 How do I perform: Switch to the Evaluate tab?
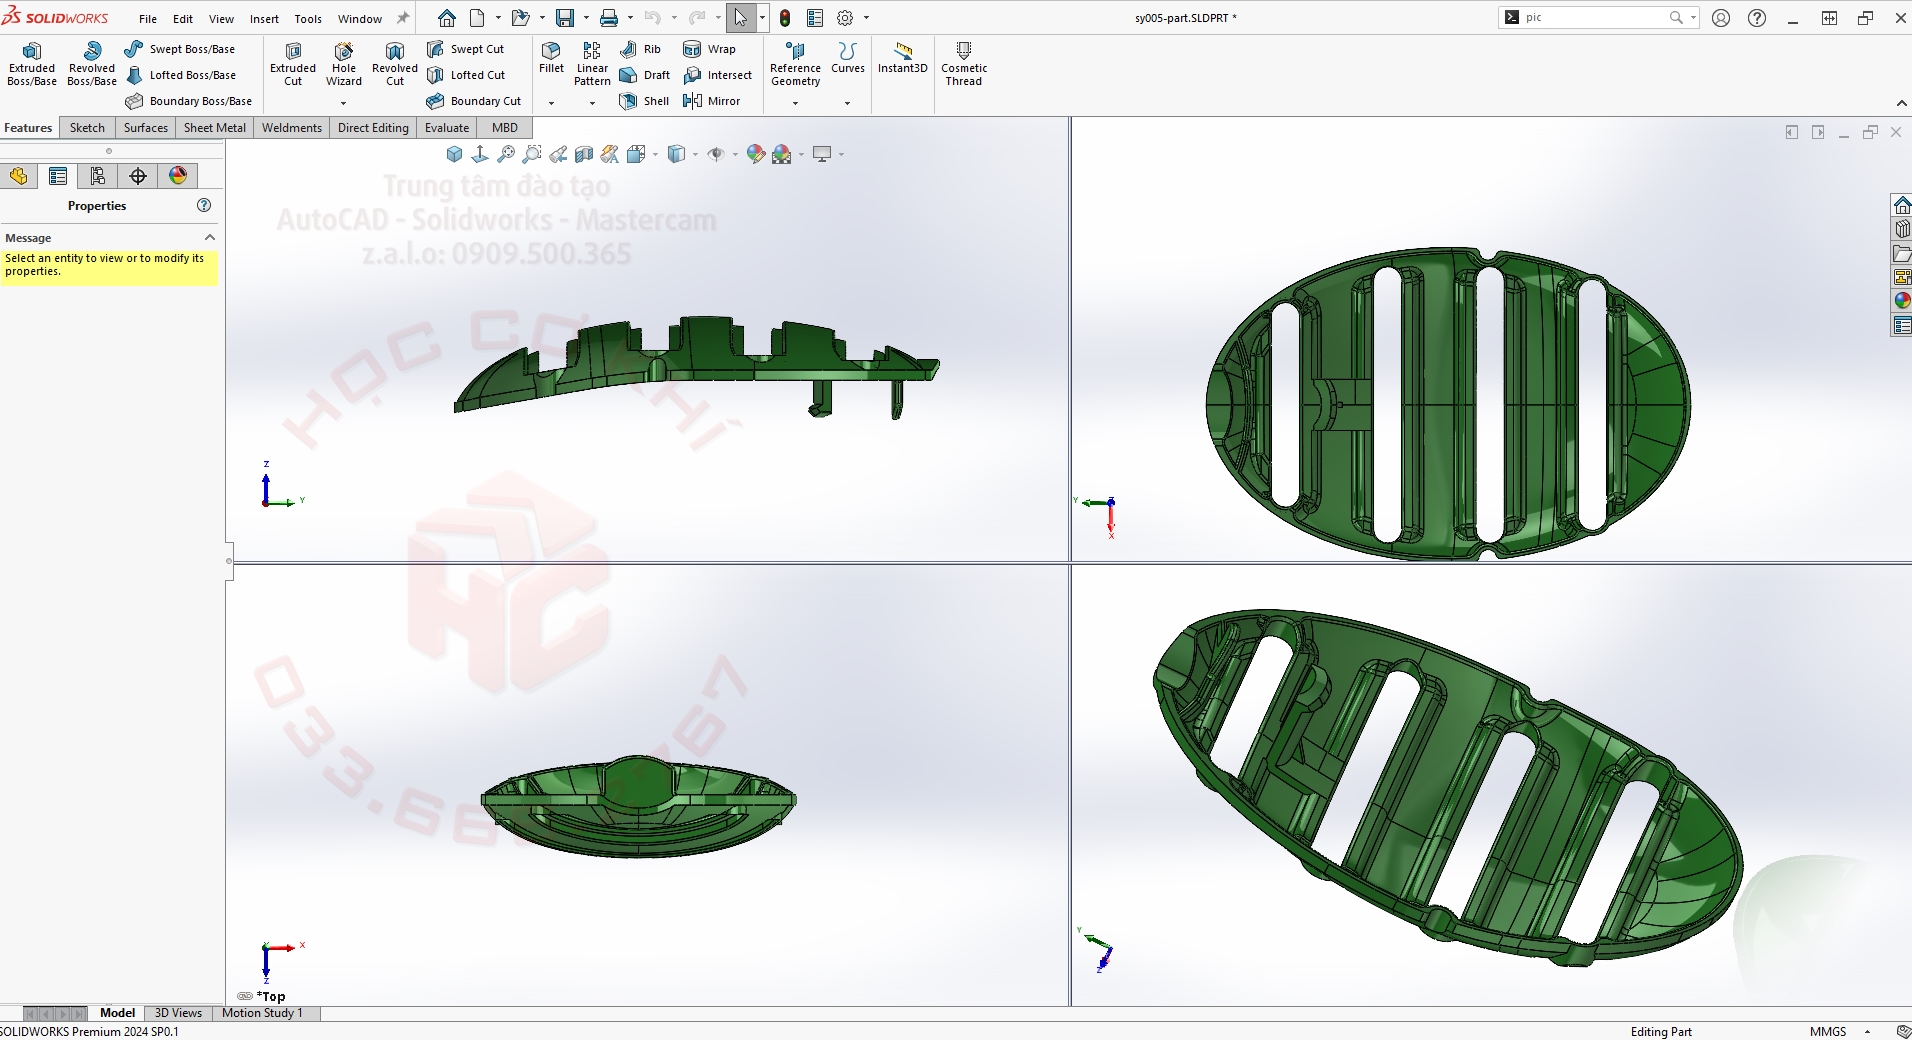coord(447,128)
